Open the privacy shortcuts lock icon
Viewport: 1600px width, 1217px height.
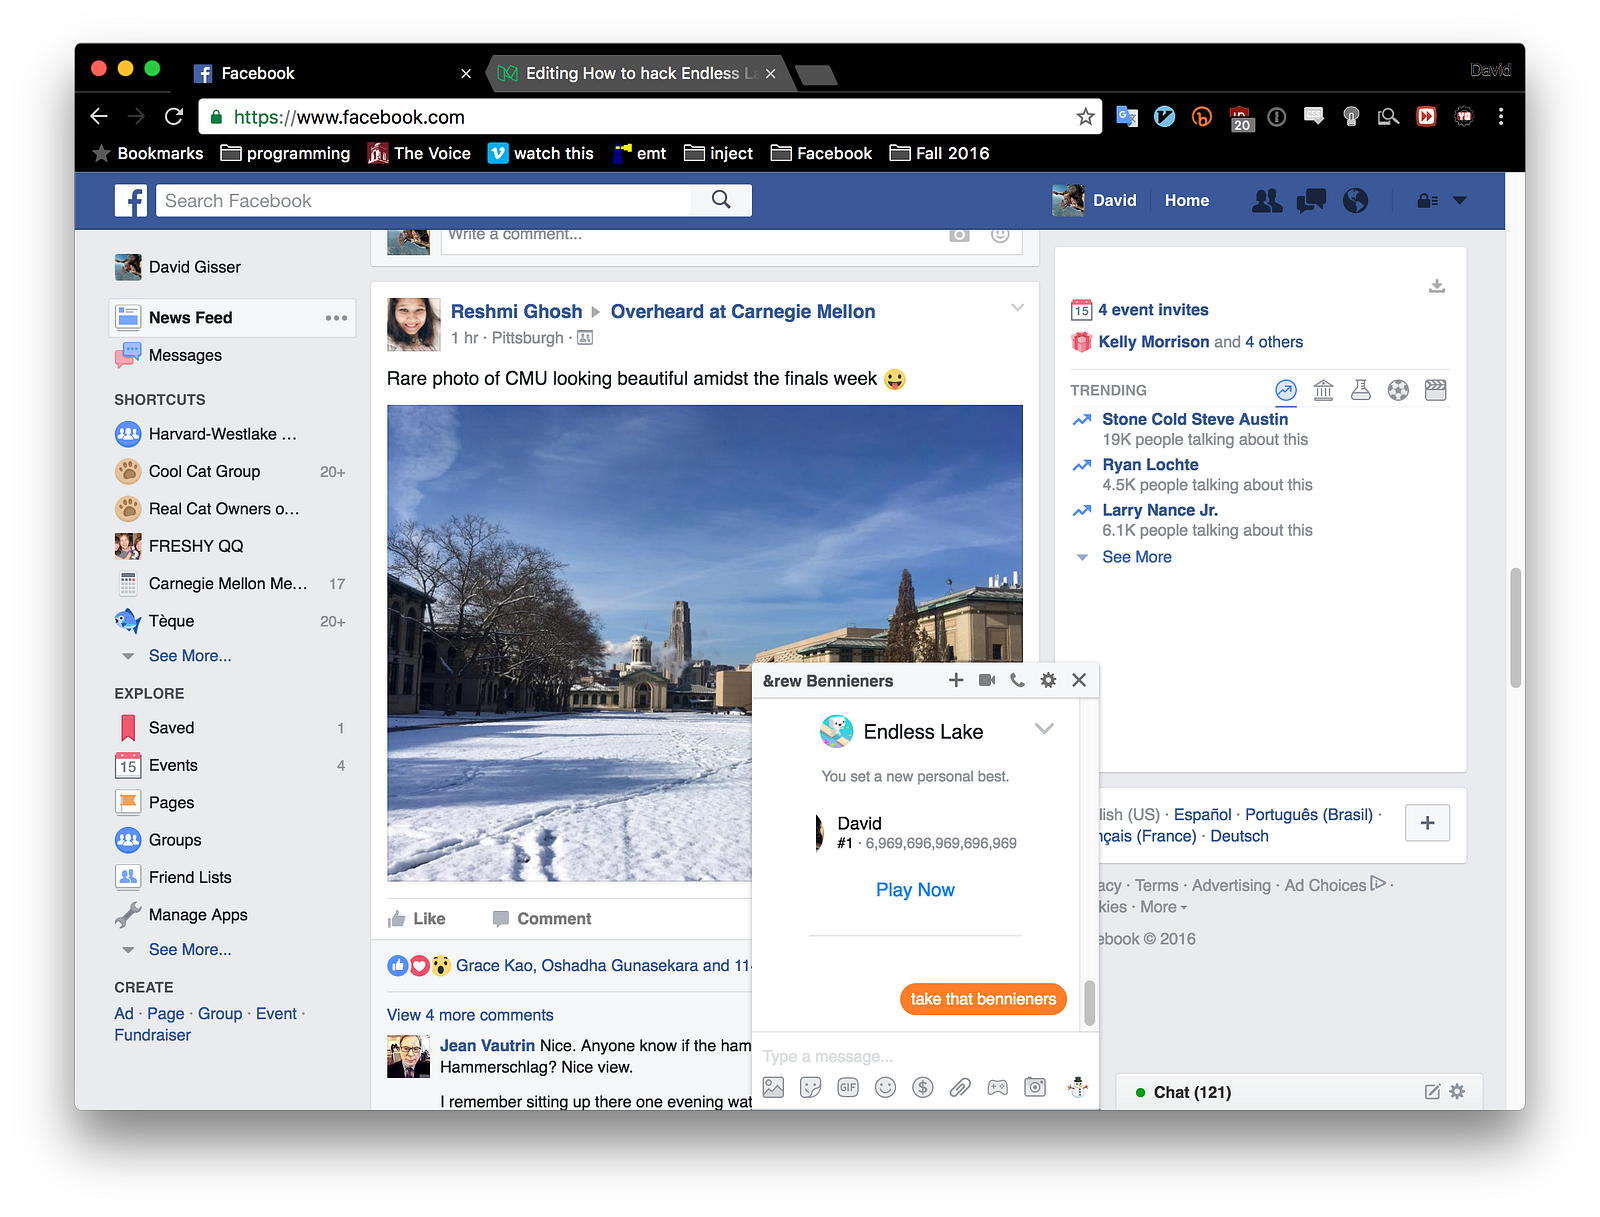point(1427,201)
